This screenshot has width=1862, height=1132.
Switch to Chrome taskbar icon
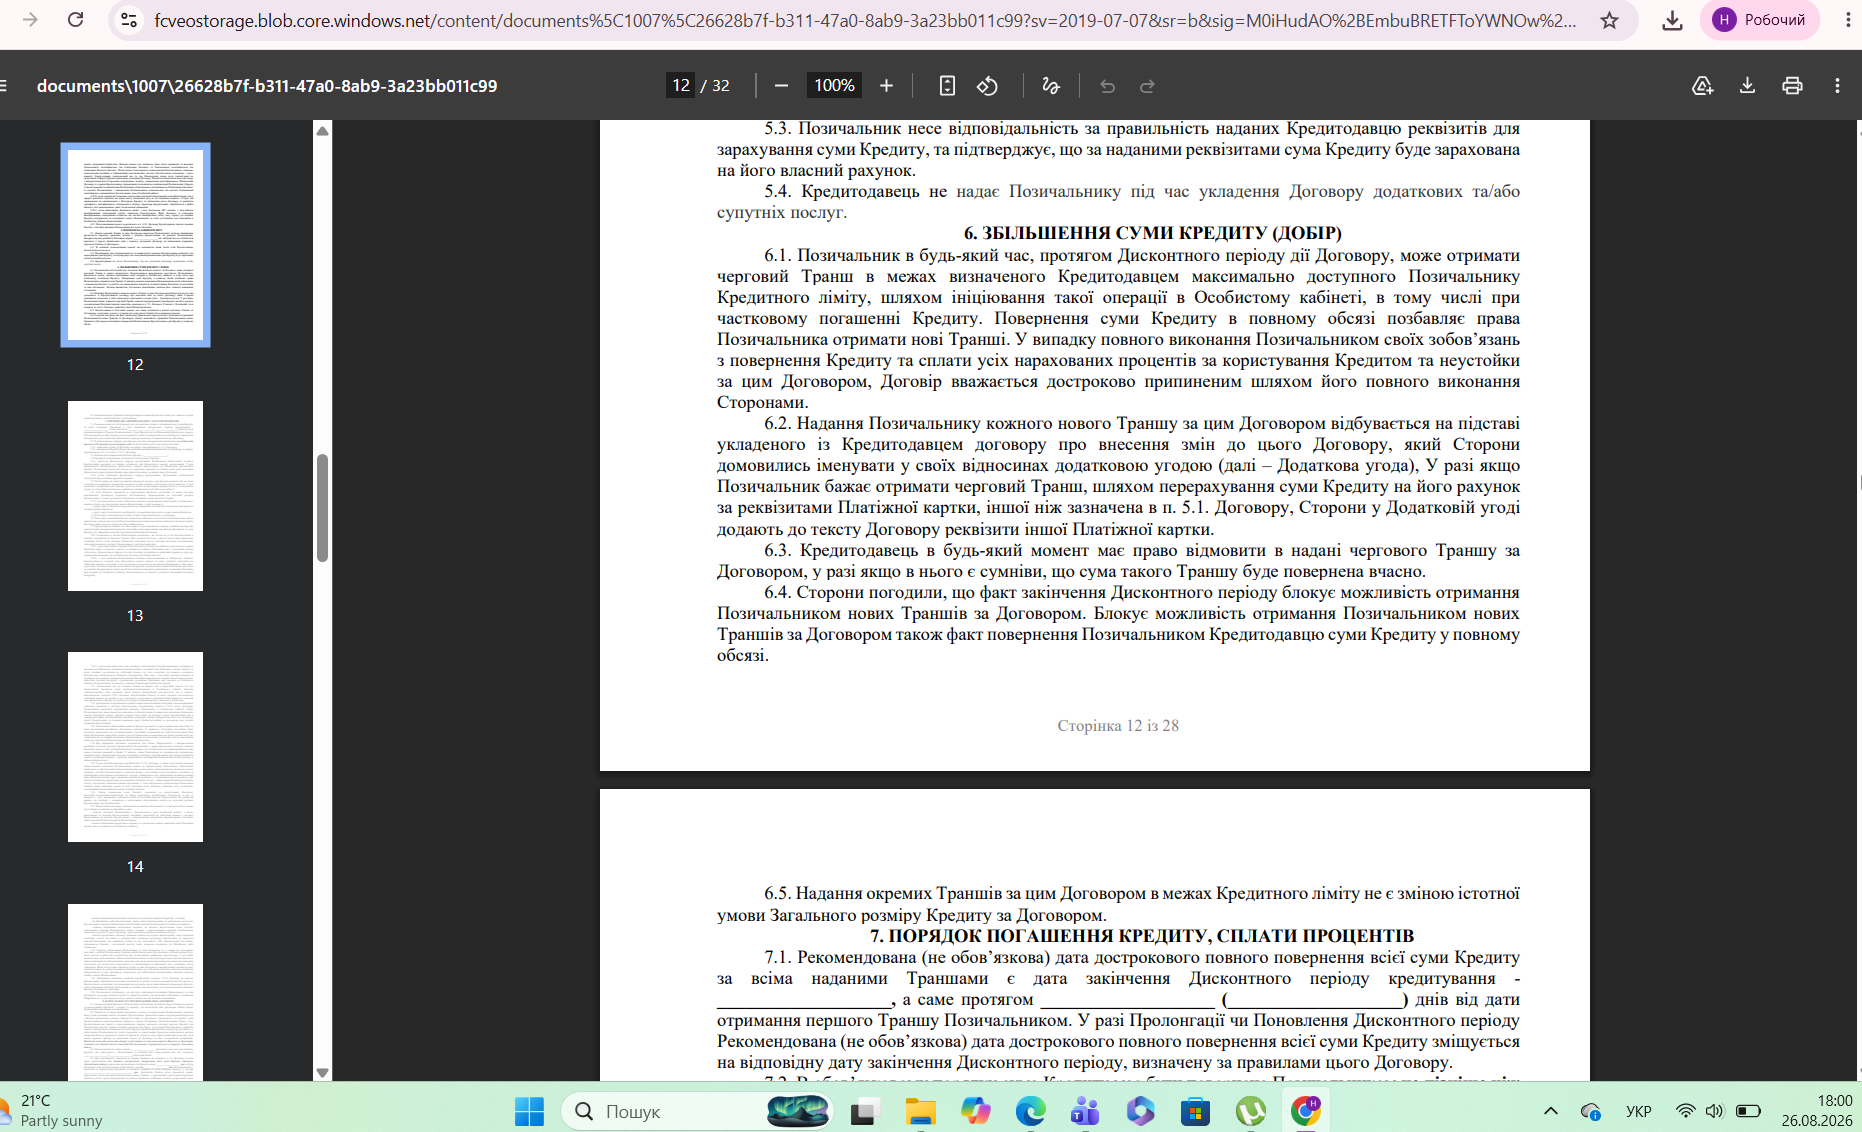pyautogui.click(x=1305, y=1111)
